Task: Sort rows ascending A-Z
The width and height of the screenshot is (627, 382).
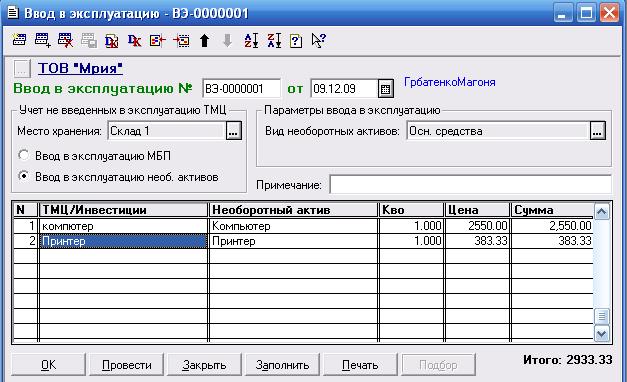Action: (251, 40)
